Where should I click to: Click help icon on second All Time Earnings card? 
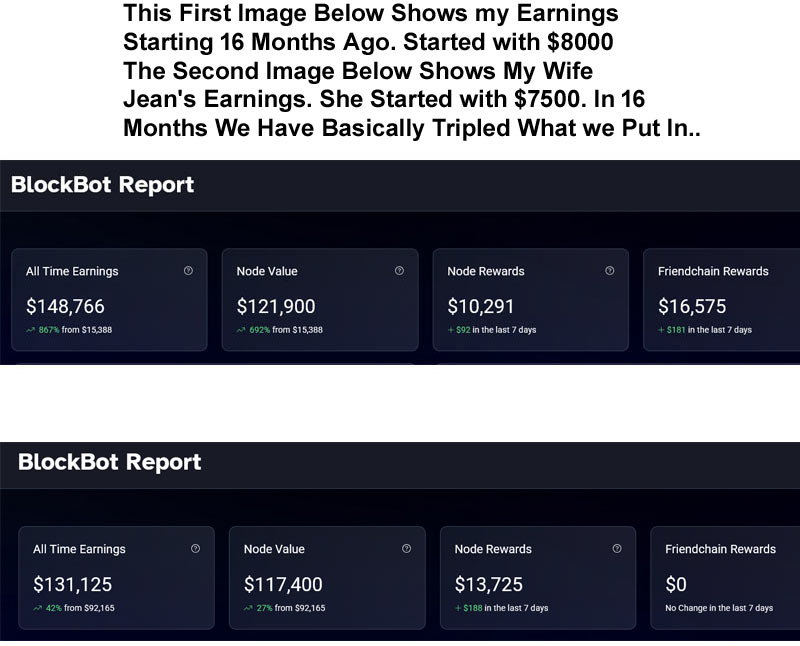(195, 549)
